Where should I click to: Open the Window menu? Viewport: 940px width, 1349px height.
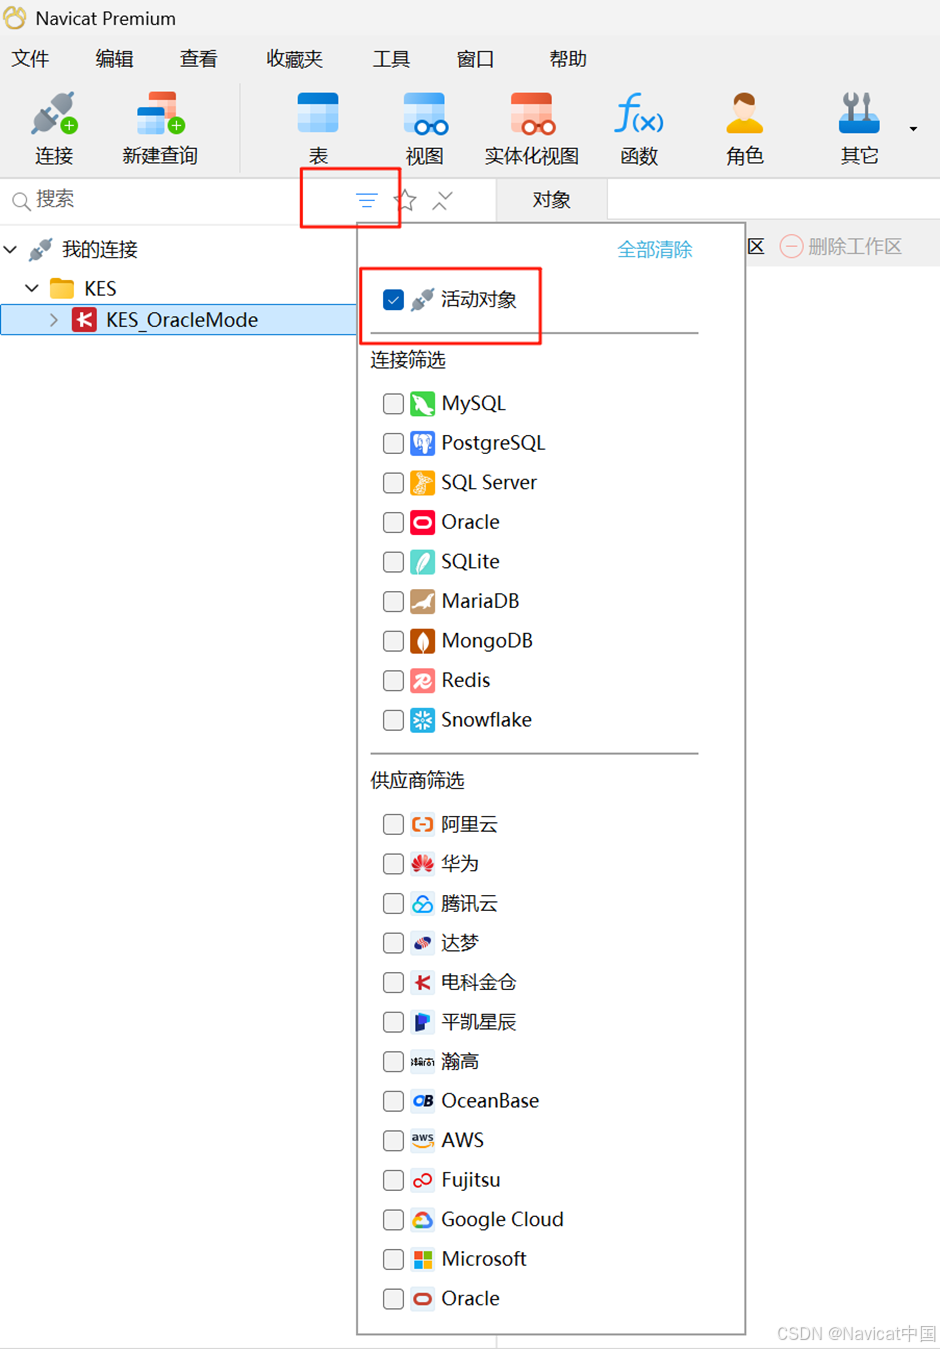(475, 59)
